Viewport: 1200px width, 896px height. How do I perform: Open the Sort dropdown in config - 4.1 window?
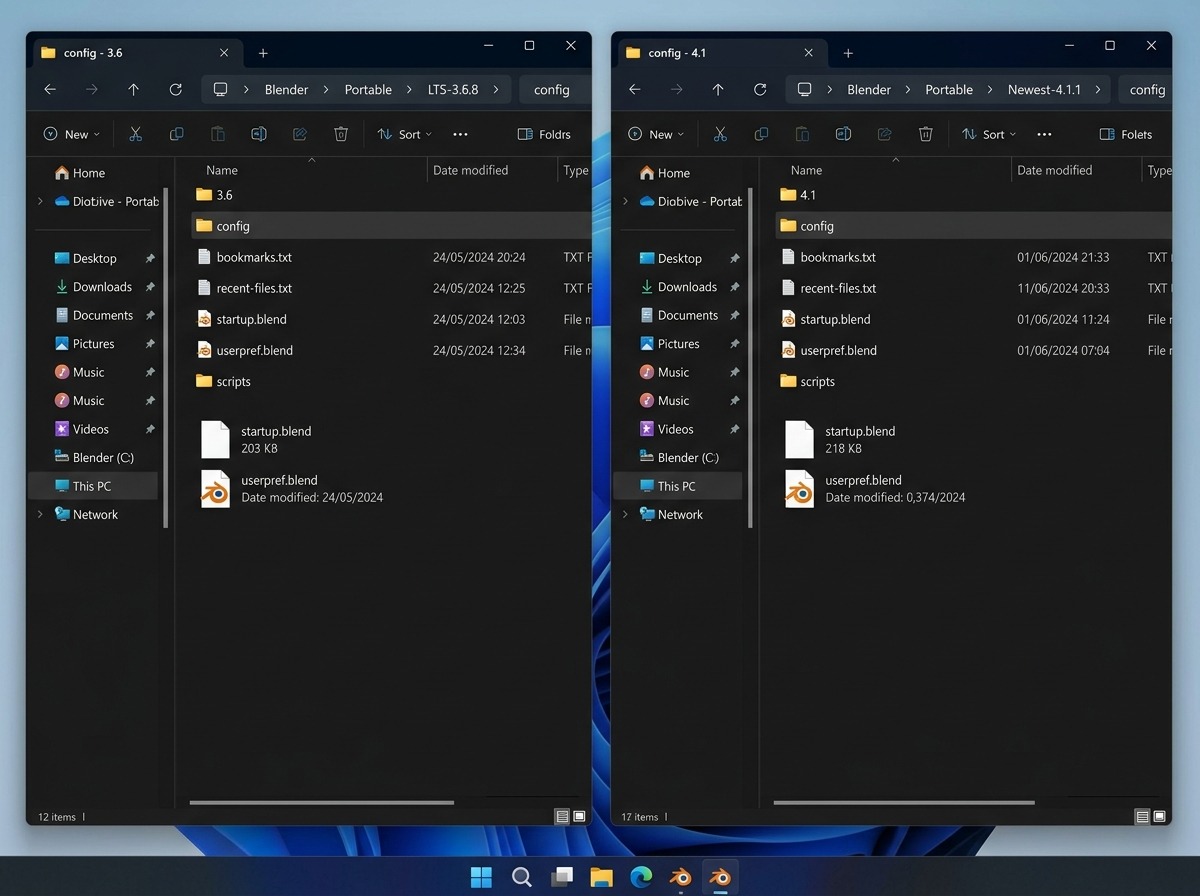pyautogui.click(x=988, y=134)
